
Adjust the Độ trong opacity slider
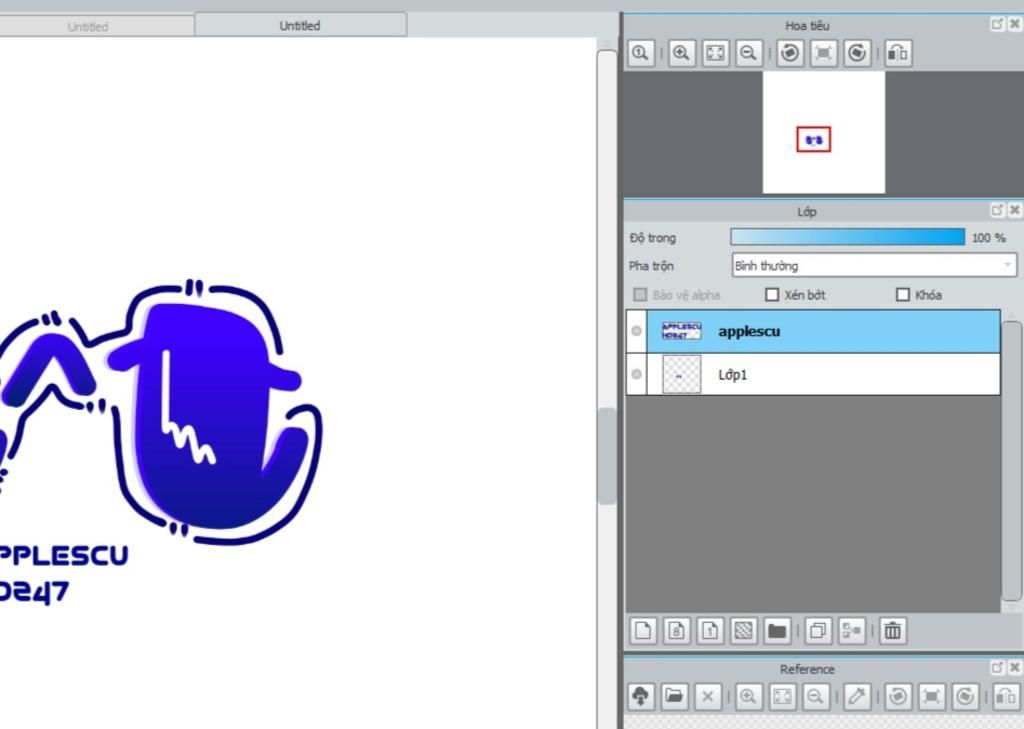pyautogui.click(x=847, y=237)
